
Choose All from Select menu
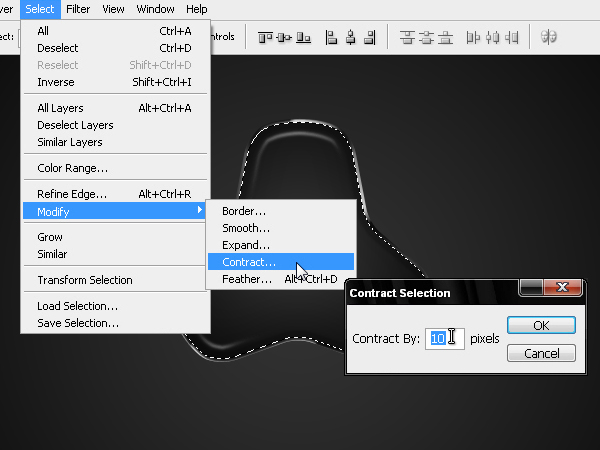tap(115, 31)
